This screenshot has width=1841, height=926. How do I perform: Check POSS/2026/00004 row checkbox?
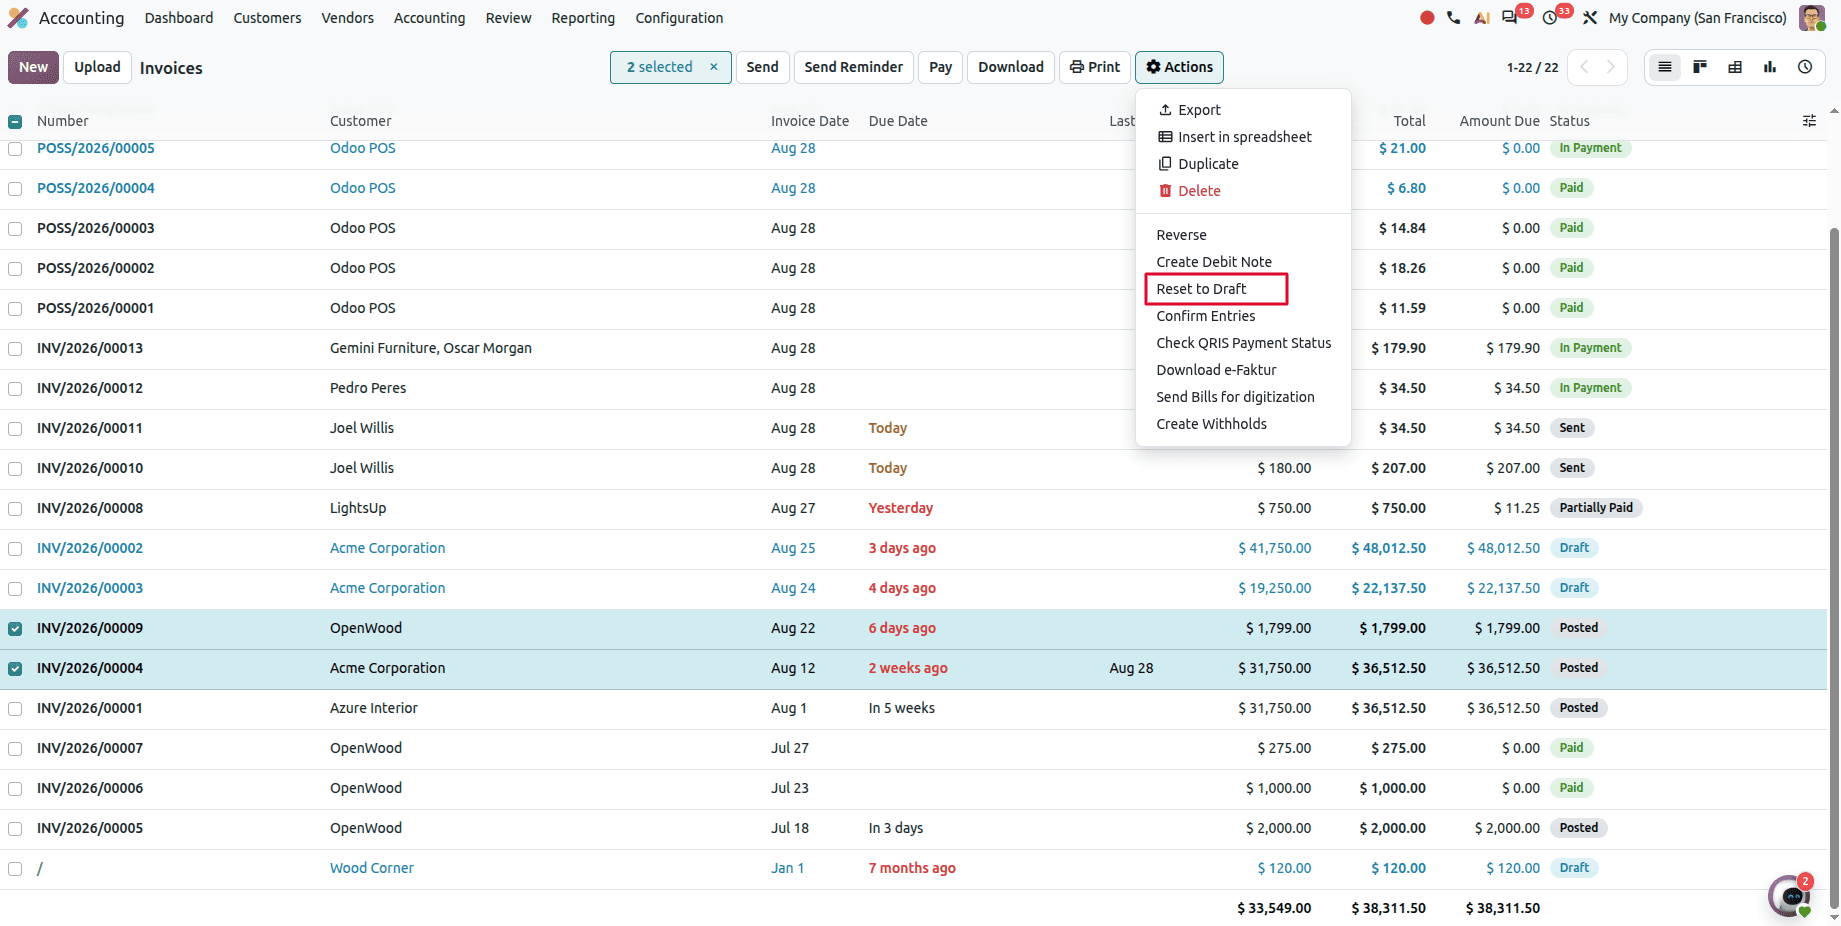(15, 189)
